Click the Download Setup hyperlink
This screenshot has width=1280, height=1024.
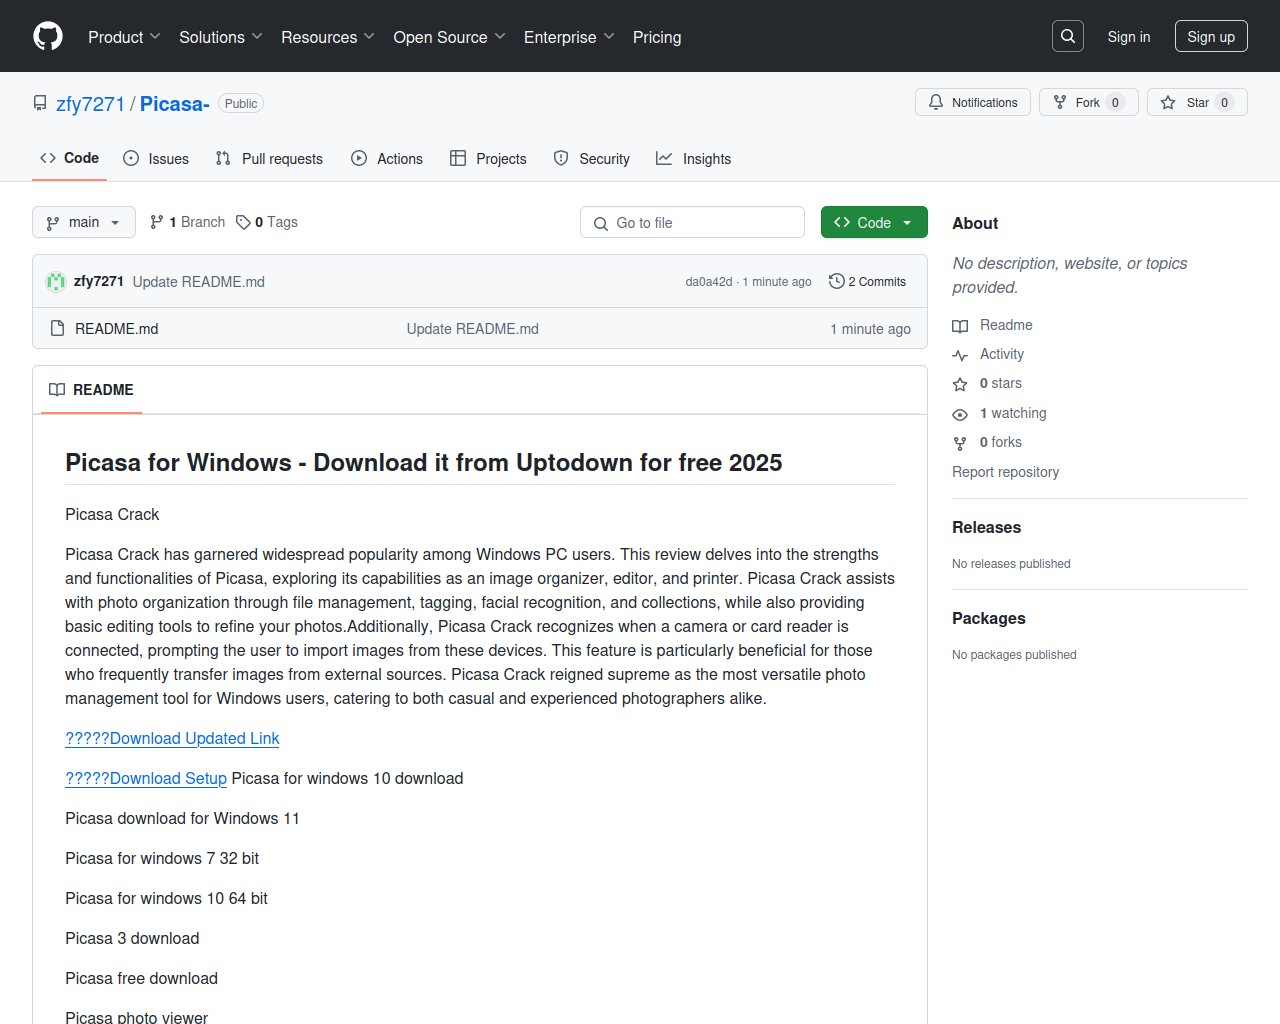tap(146, 778)
